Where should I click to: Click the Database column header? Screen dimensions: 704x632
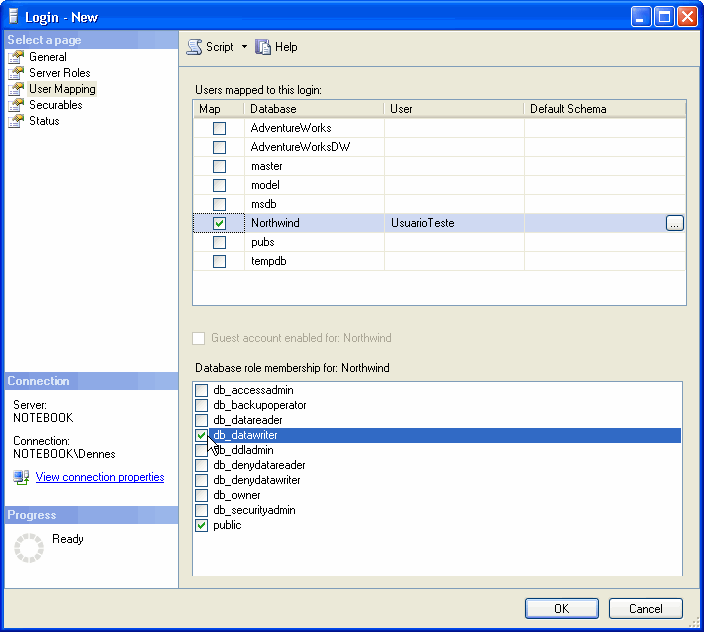[313, 109]
